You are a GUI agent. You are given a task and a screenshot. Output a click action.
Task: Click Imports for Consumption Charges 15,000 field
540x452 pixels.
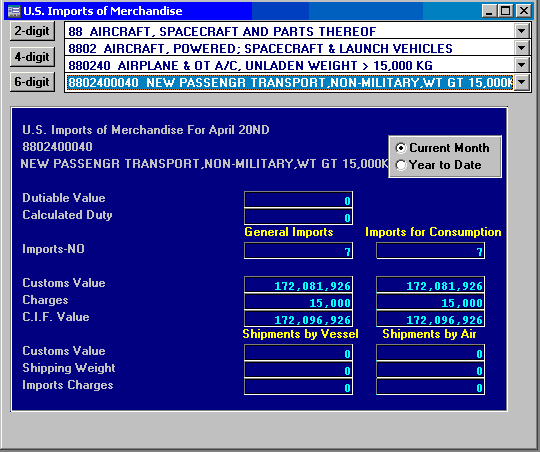[x=430, y=302]
